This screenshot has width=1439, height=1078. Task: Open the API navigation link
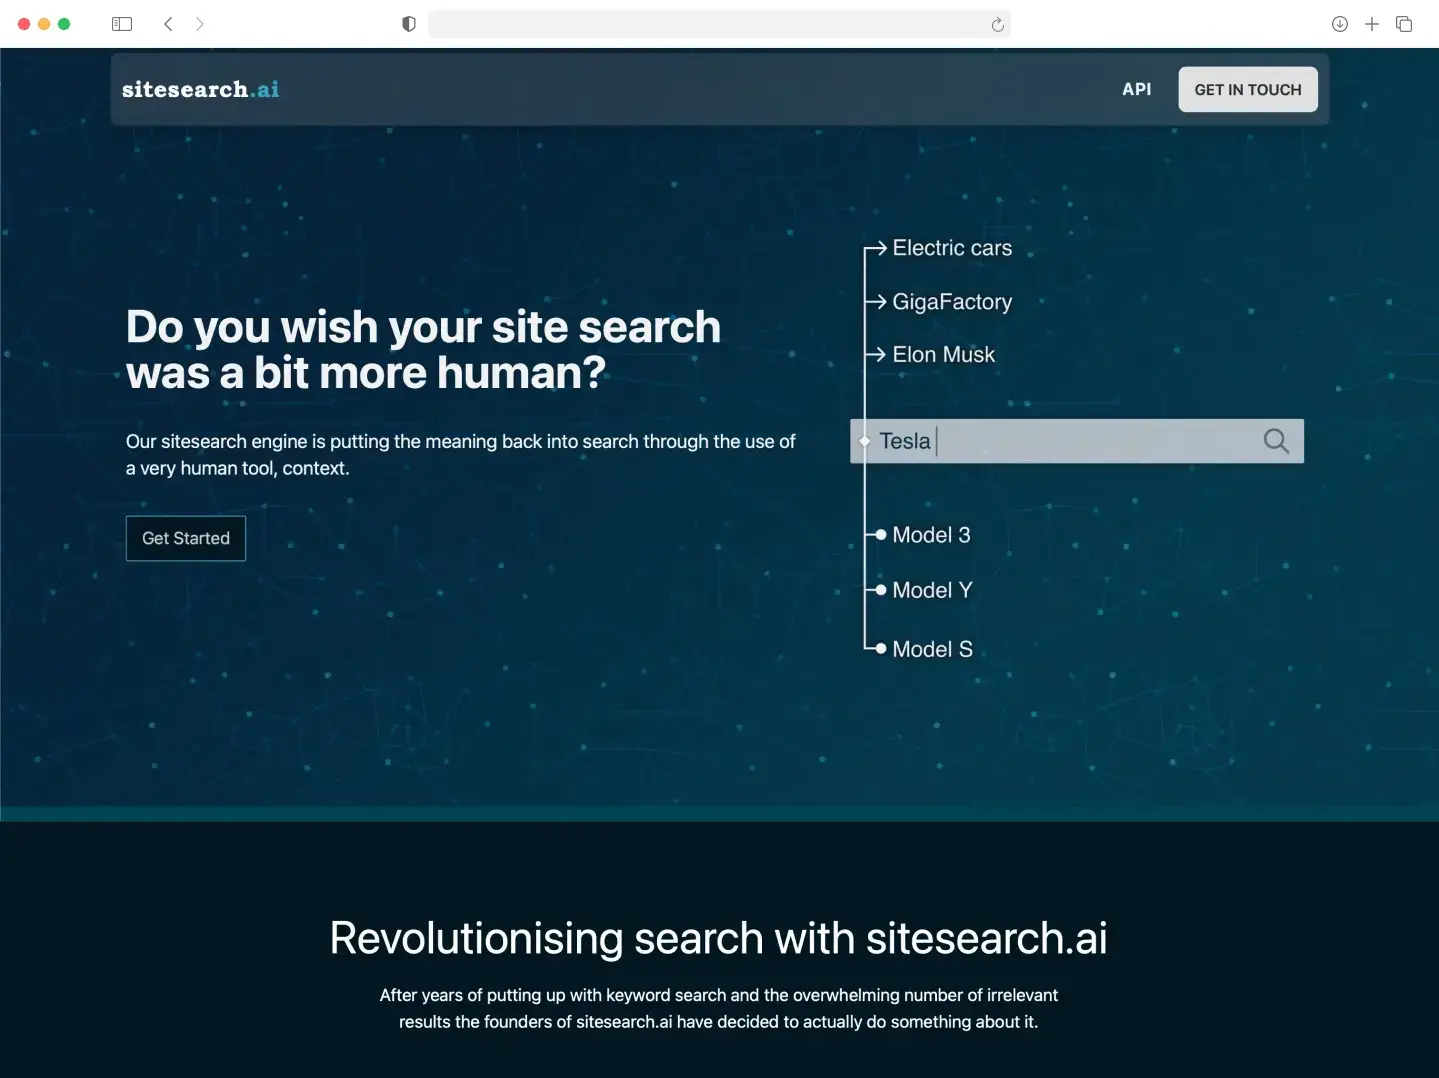point(1136,89)
